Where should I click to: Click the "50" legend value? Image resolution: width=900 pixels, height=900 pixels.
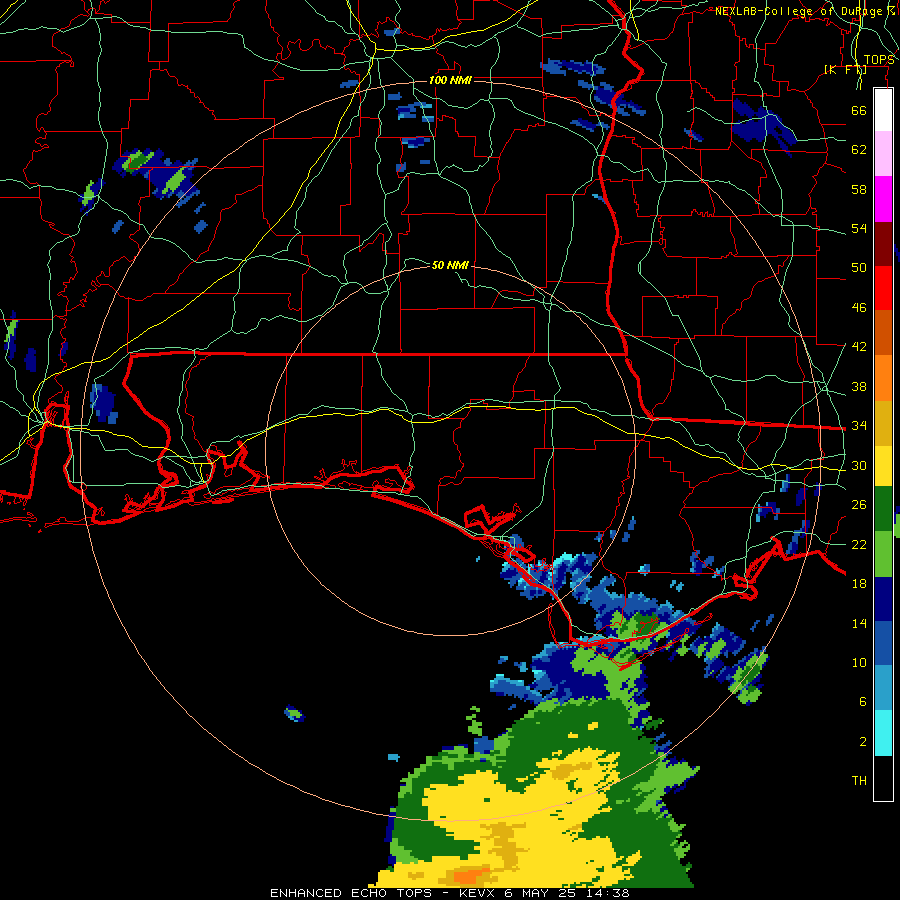[x=859, y=268]
